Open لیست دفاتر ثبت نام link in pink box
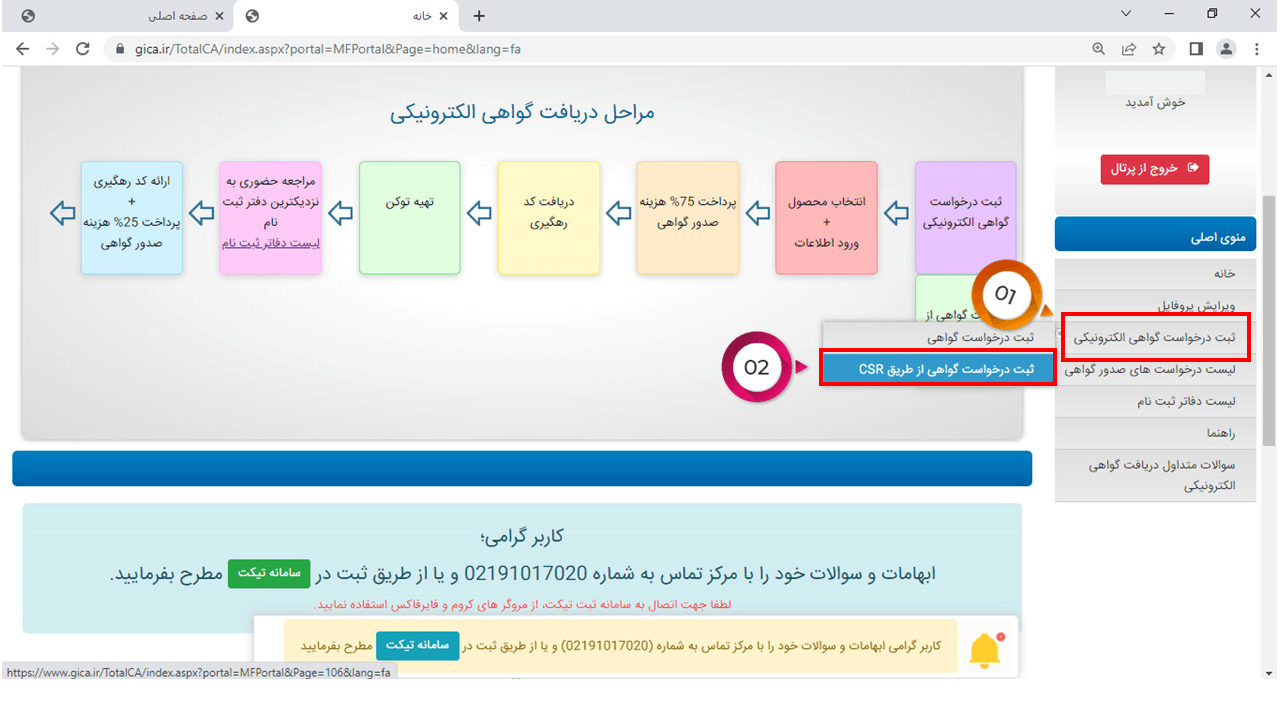Viewport: 1280px width, 720px height. [x=270, y=242]
